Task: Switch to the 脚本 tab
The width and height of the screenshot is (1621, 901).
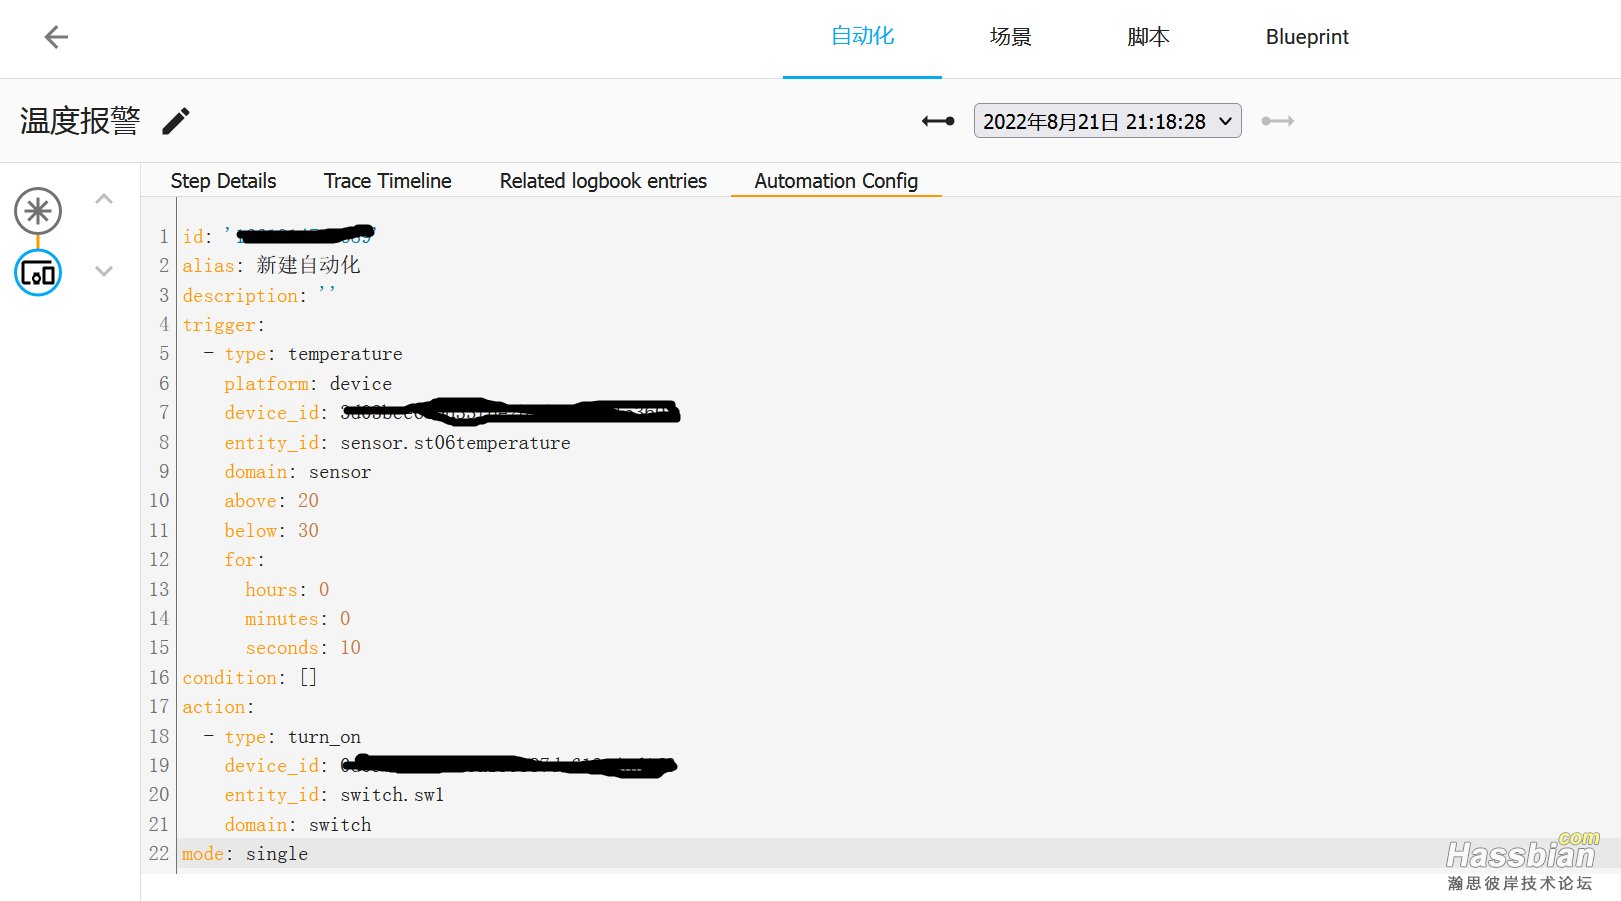Action: pyautogui.click(x=1148, y=37)
